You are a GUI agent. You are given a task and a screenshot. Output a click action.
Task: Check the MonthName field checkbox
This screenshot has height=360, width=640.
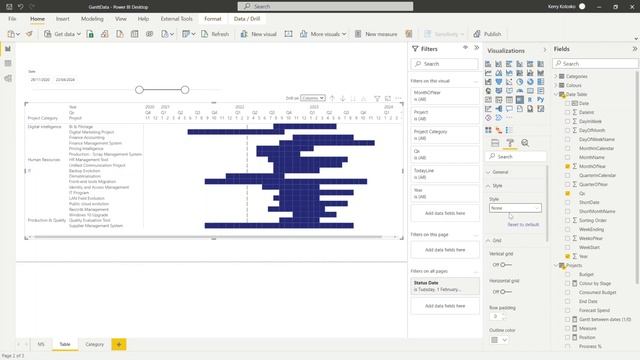click(567, 157)
